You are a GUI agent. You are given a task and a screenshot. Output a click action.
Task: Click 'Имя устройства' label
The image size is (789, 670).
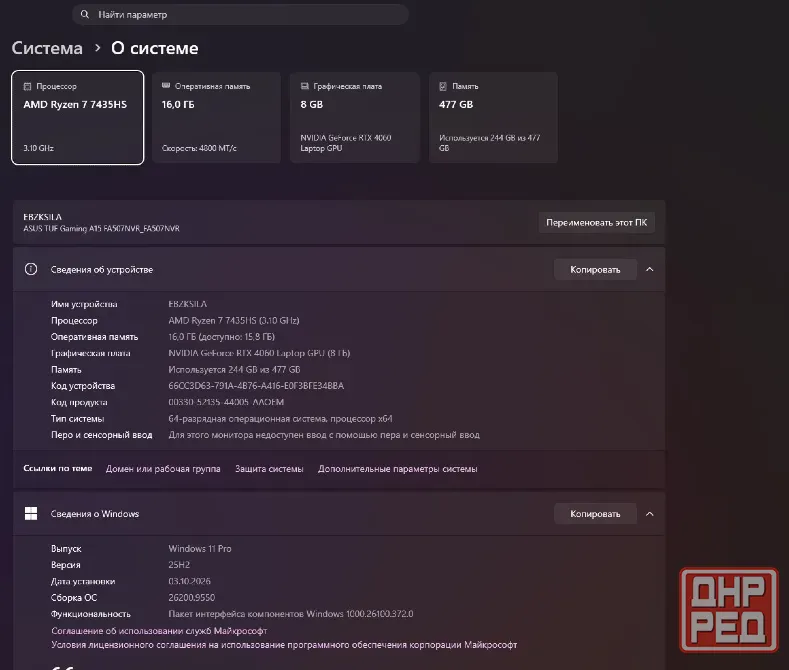coord(84,304)
